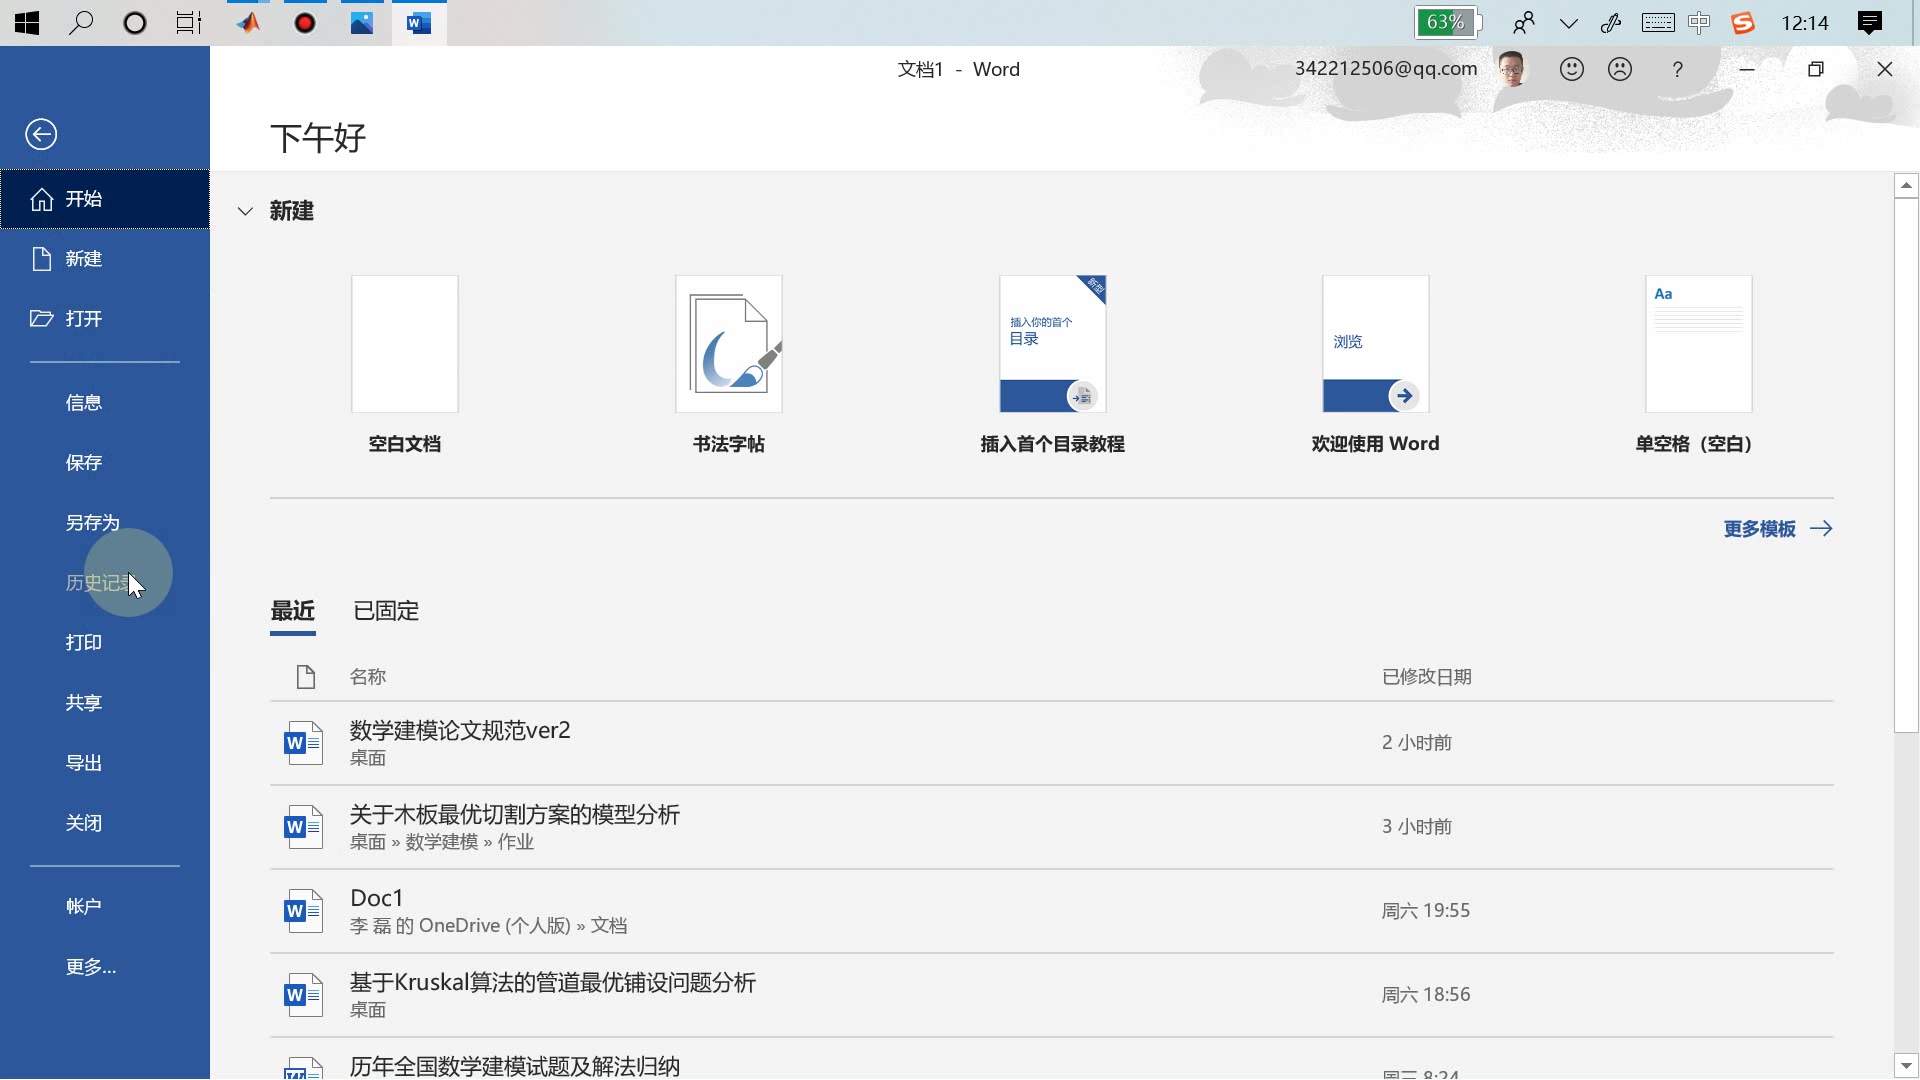The image size is (1920, 1080).
Task: Click the file type icon column header
Action: click(306, 677)
